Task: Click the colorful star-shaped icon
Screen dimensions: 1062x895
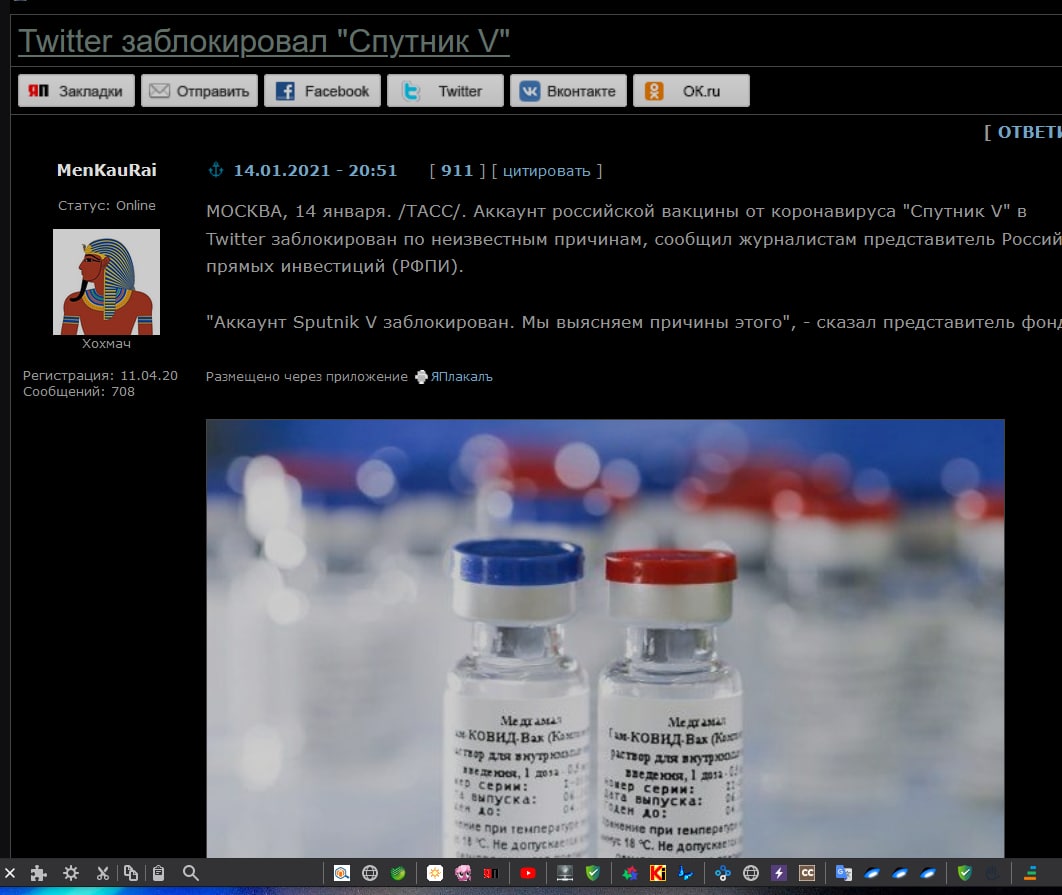Action: (x=630, y=873)
